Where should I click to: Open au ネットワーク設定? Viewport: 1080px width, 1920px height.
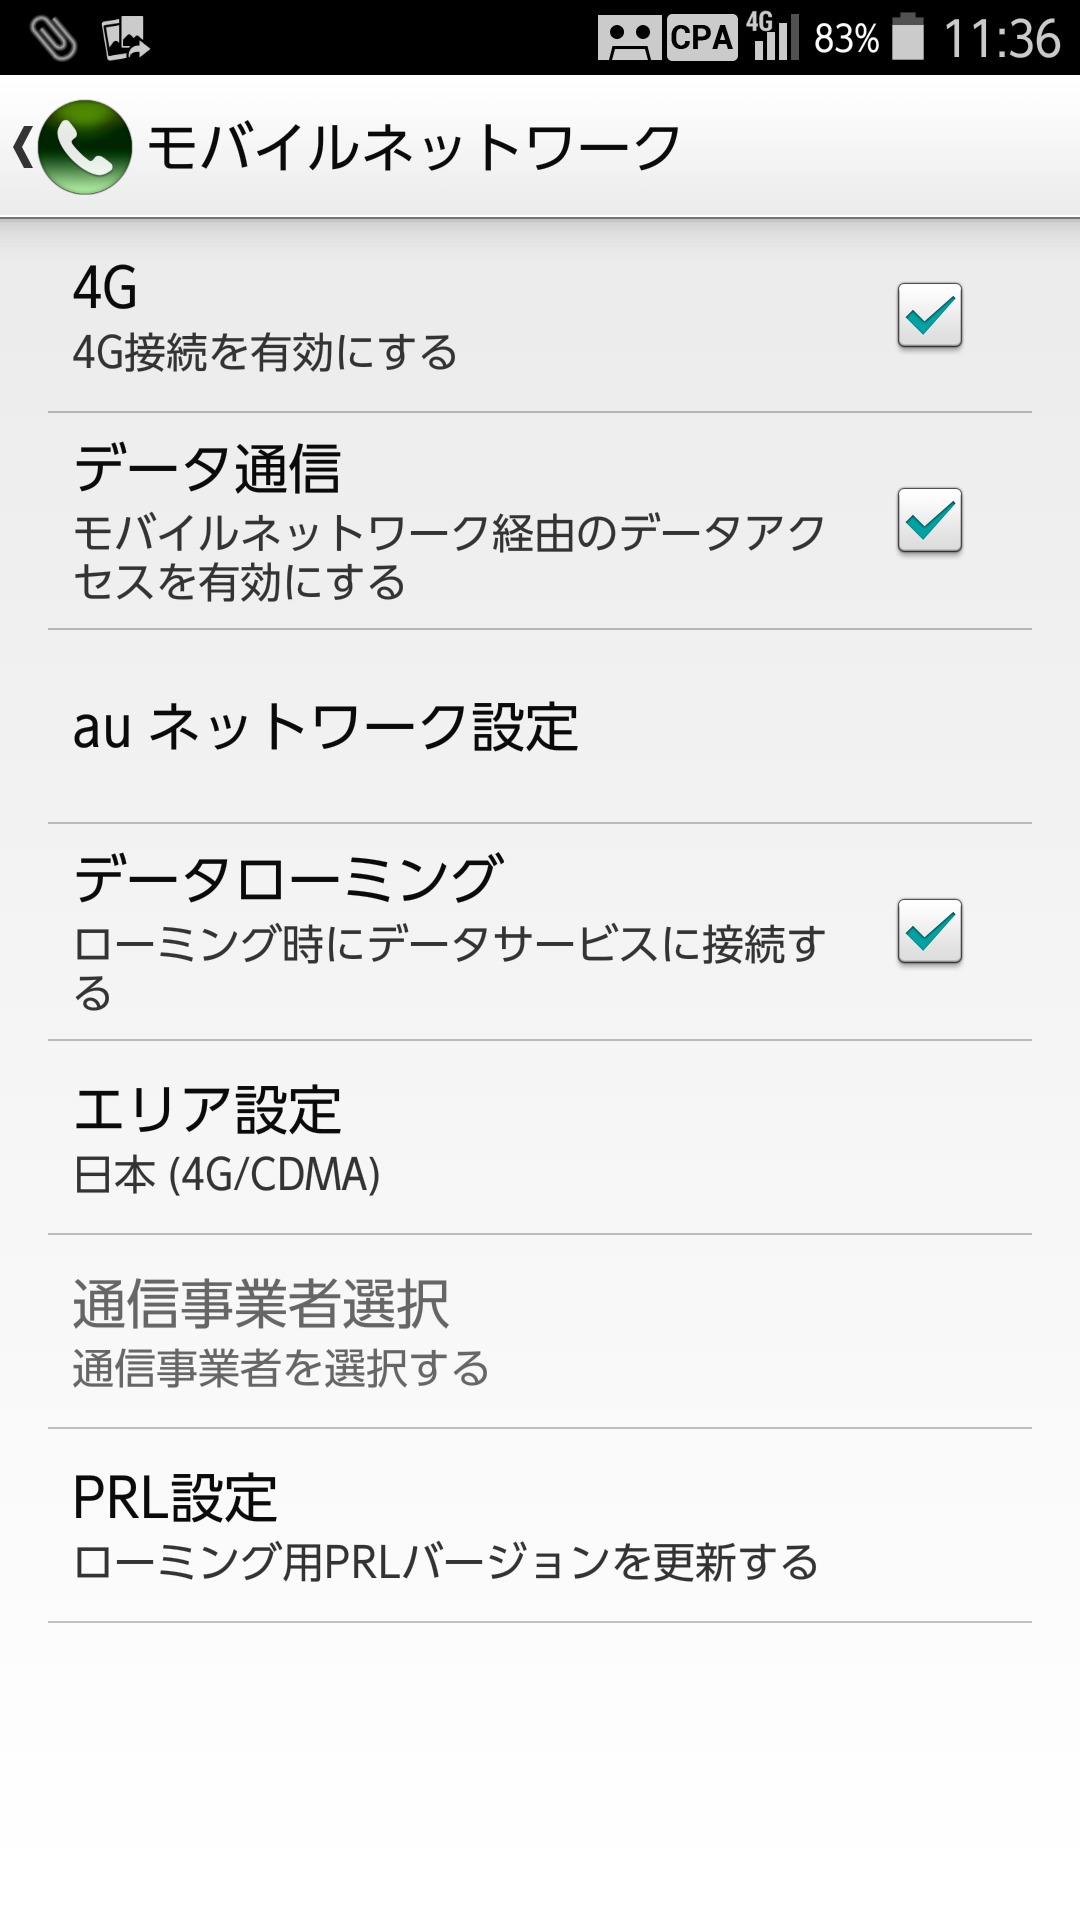[540, 727]
